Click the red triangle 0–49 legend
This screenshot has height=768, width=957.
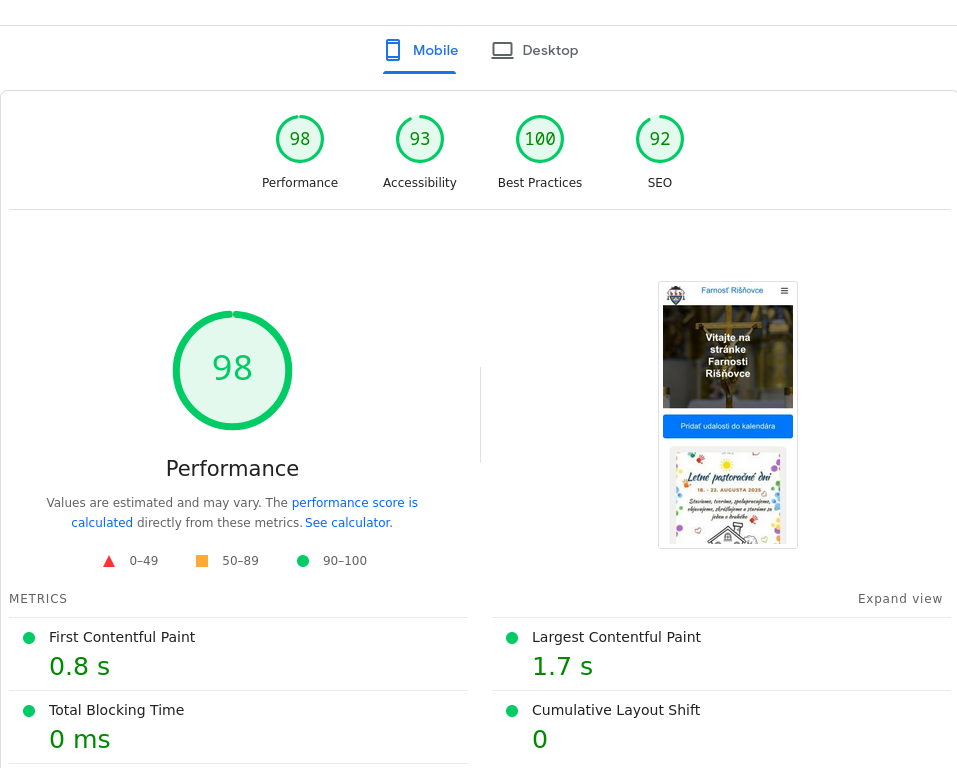coord(109,561)
